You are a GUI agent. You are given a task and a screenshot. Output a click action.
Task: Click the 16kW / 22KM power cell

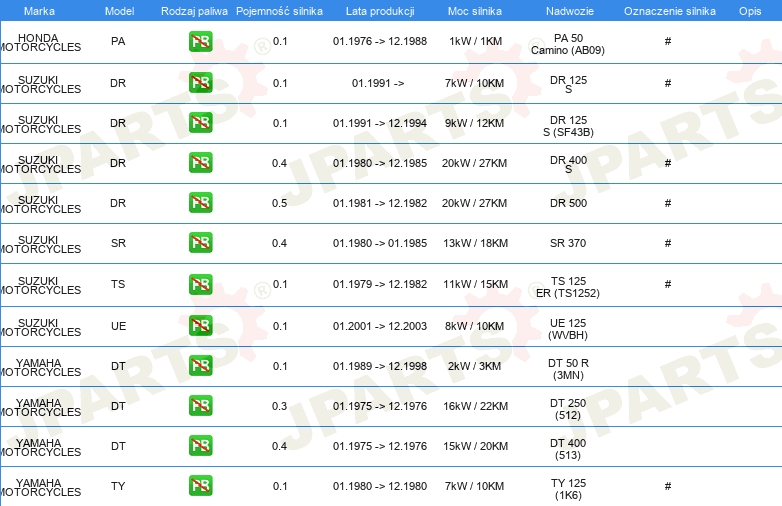tap(475, 406)
